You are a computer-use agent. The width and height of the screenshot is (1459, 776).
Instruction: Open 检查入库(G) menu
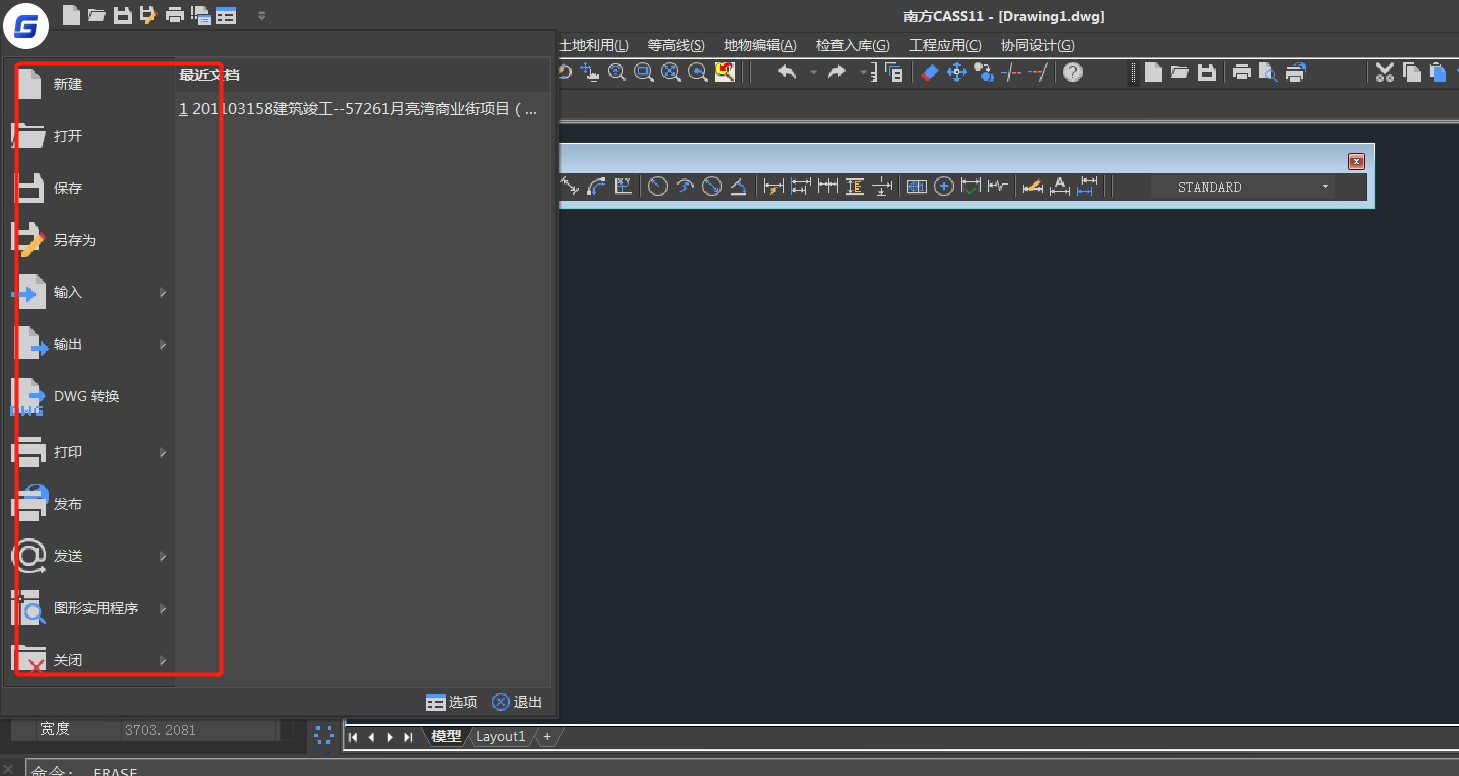click(853, 45)
